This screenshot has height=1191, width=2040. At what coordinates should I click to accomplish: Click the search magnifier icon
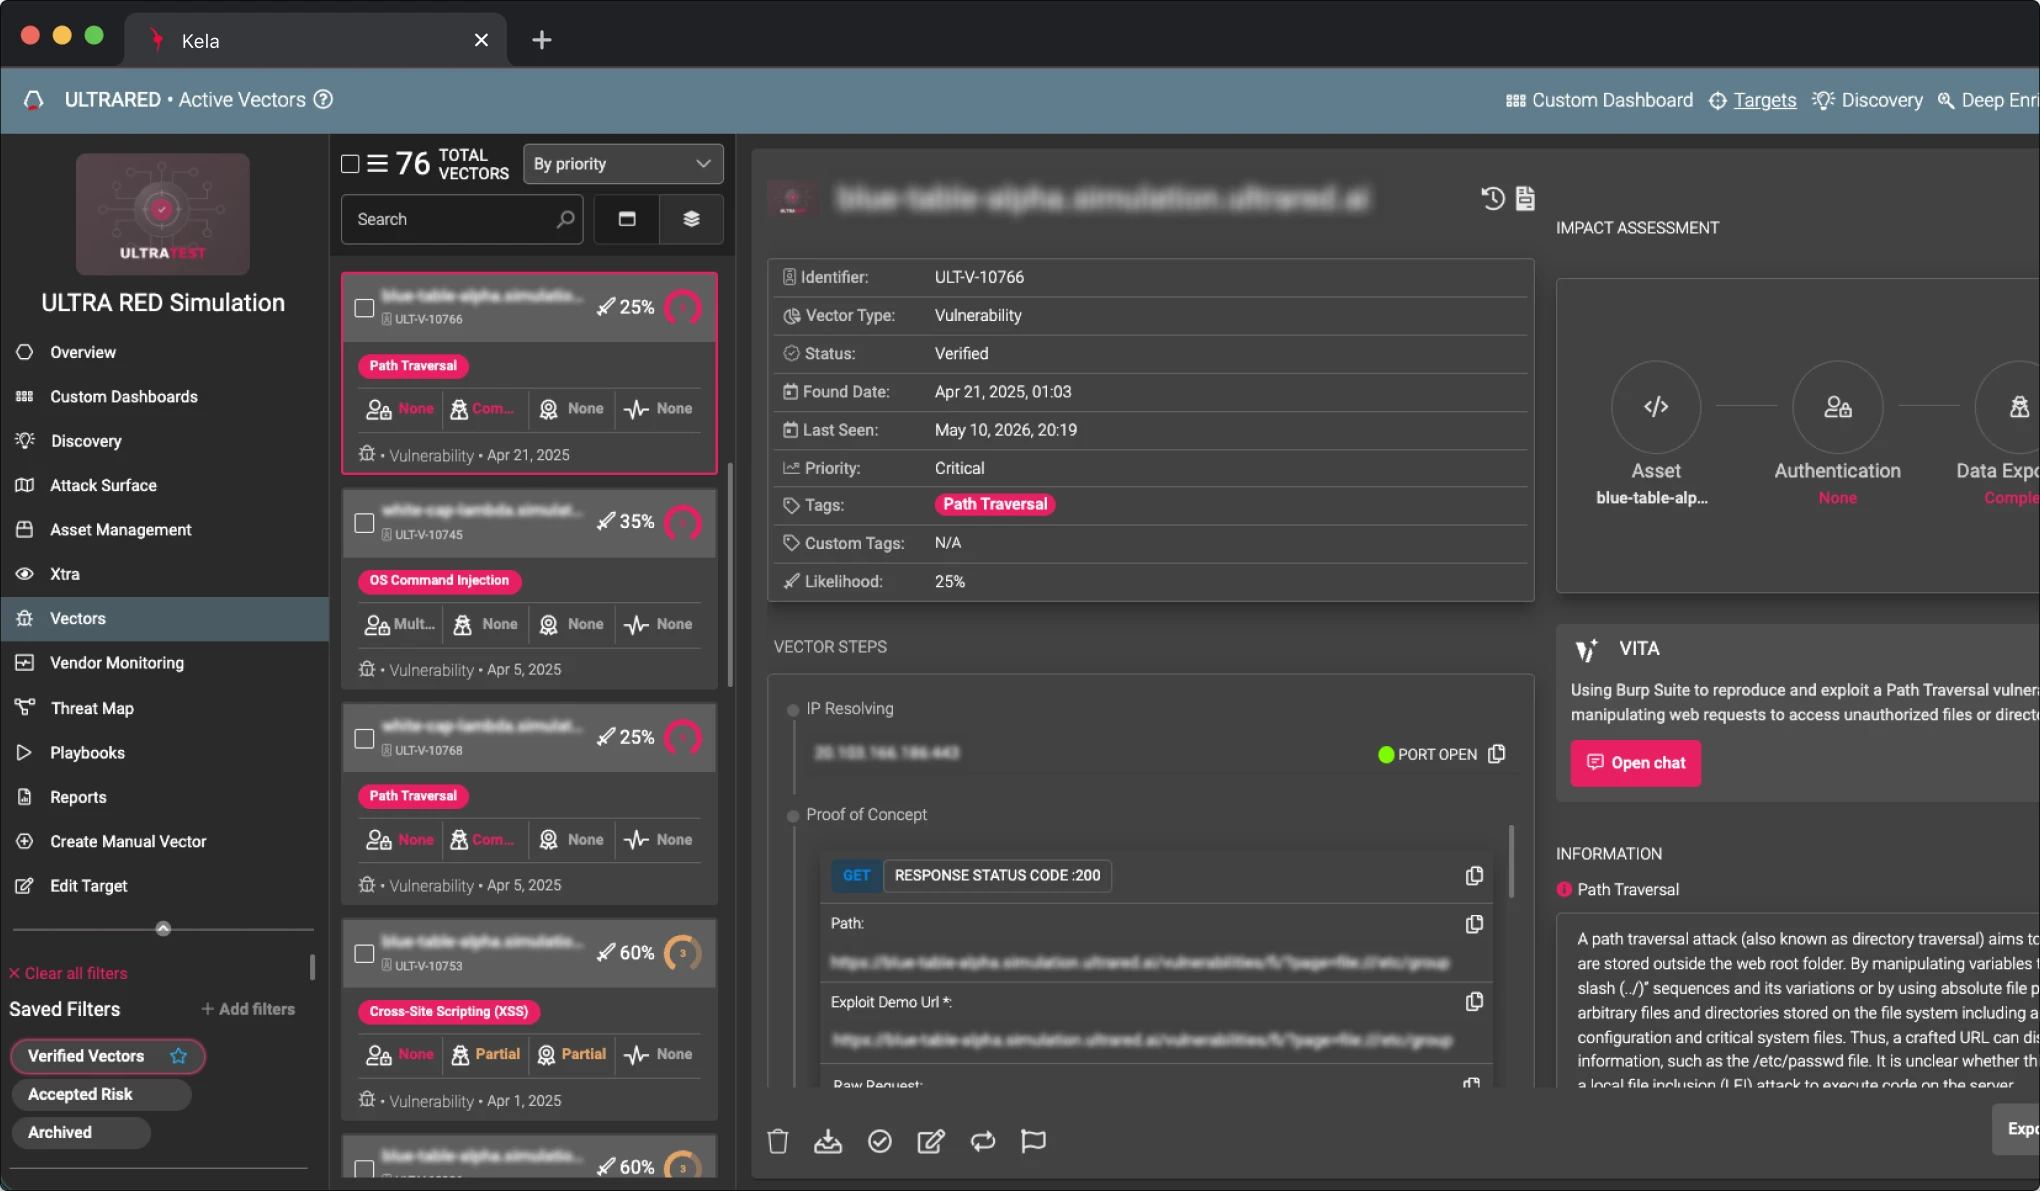pyautogui.click(x=565, y=219)
